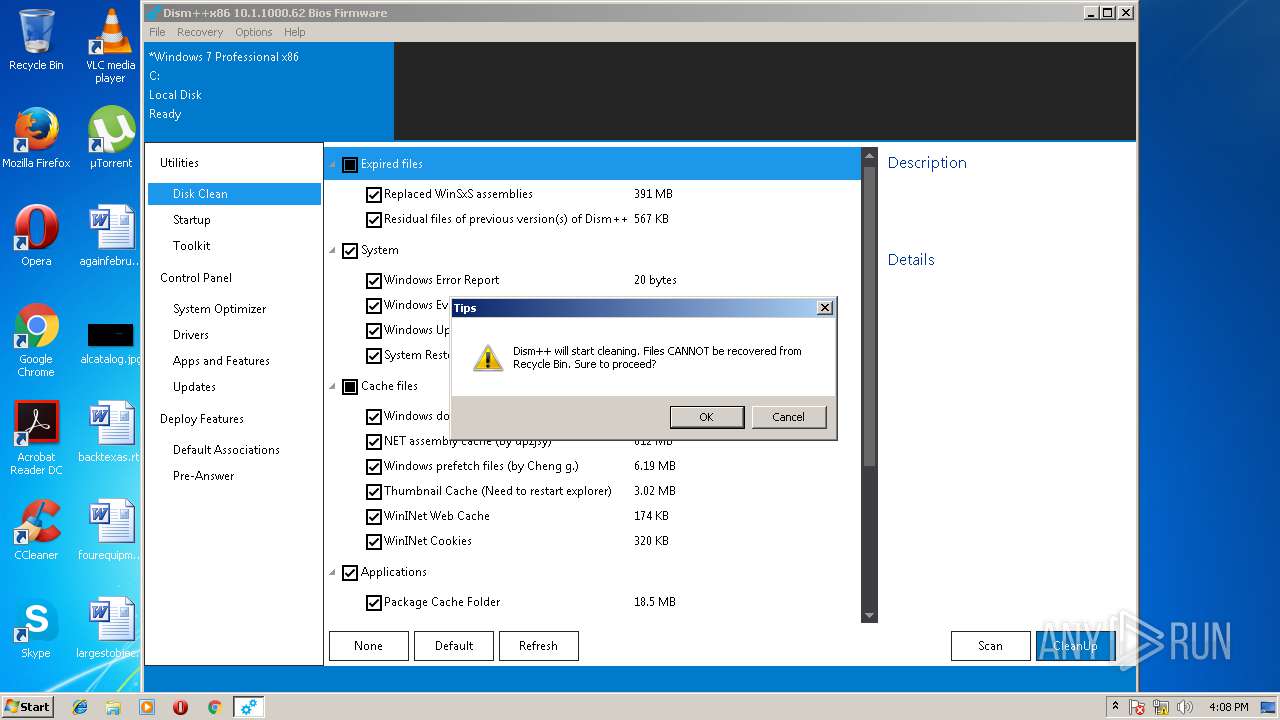Toggle the System group checkbox

click(350, 251)
